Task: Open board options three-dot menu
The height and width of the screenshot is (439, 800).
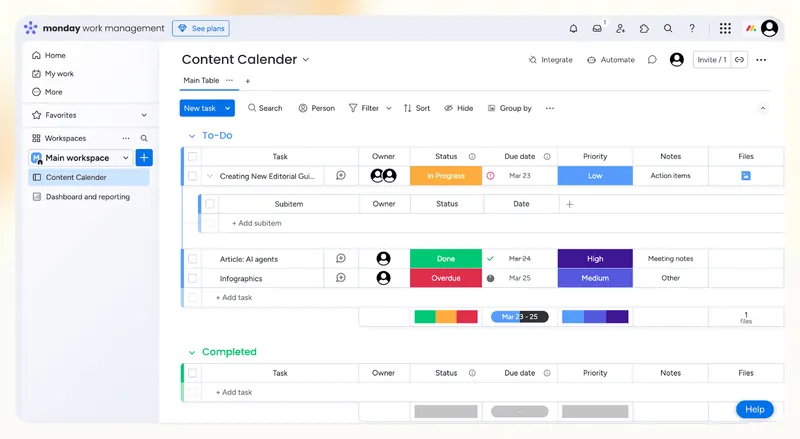Action: [x=761, y=60]
